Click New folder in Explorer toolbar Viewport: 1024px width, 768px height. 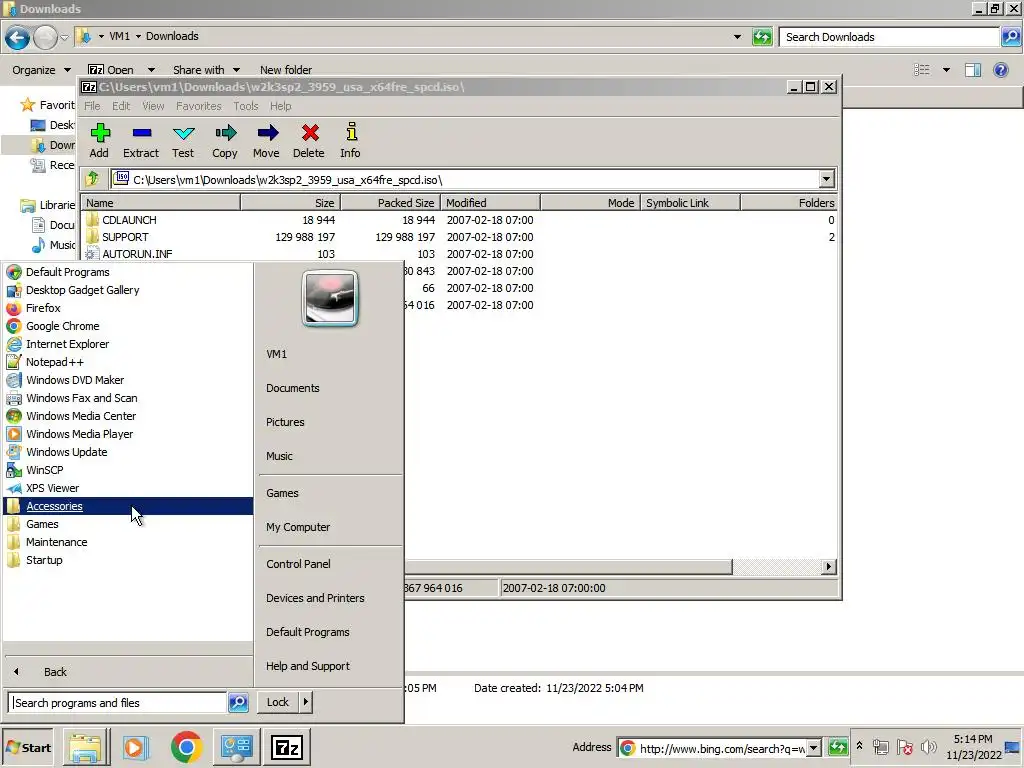(286, 70)
